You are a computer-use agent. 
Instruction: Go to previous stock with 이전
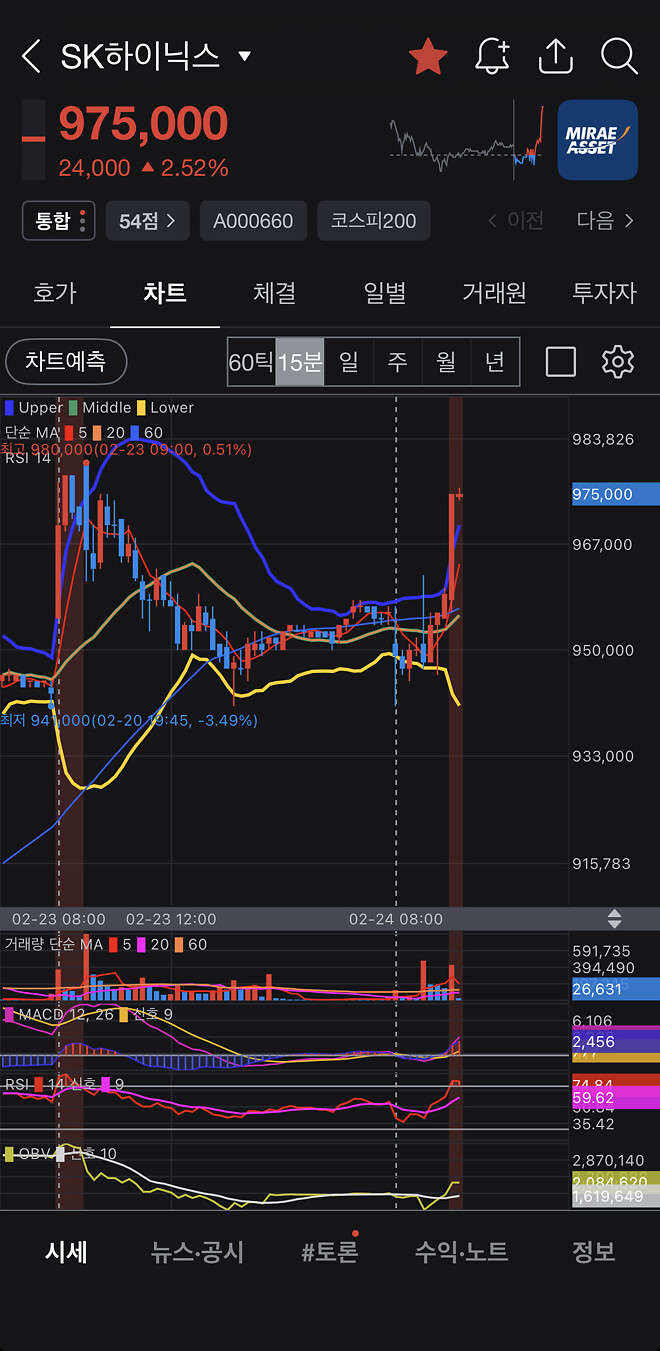pos(516,221)
